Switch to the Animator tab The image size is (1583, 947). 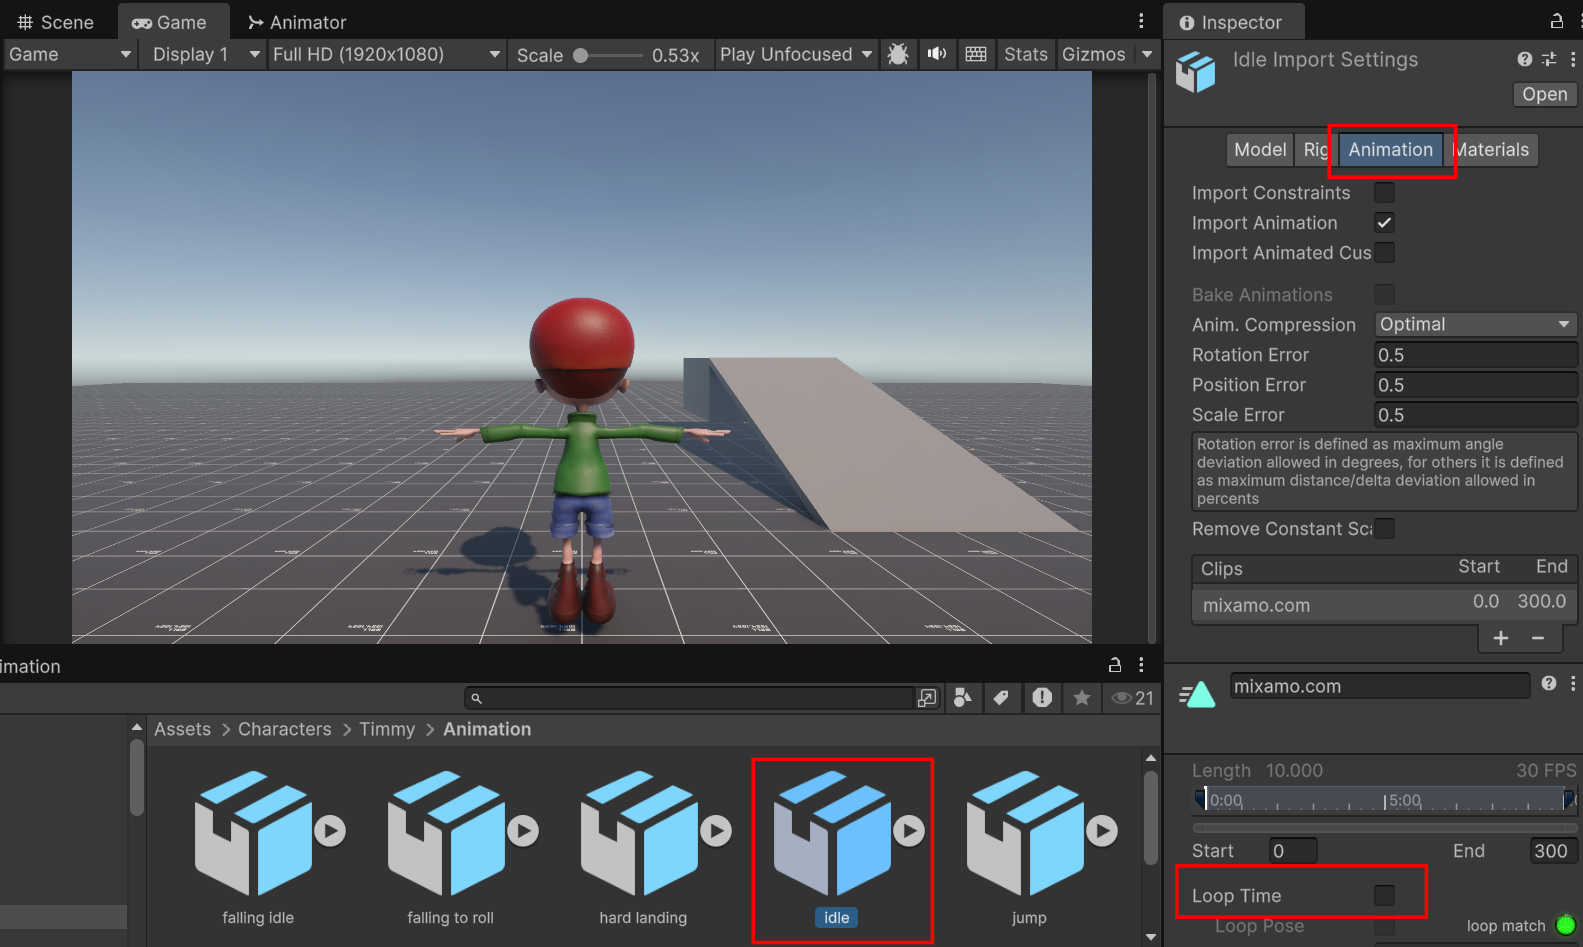[x=297, y=22]
